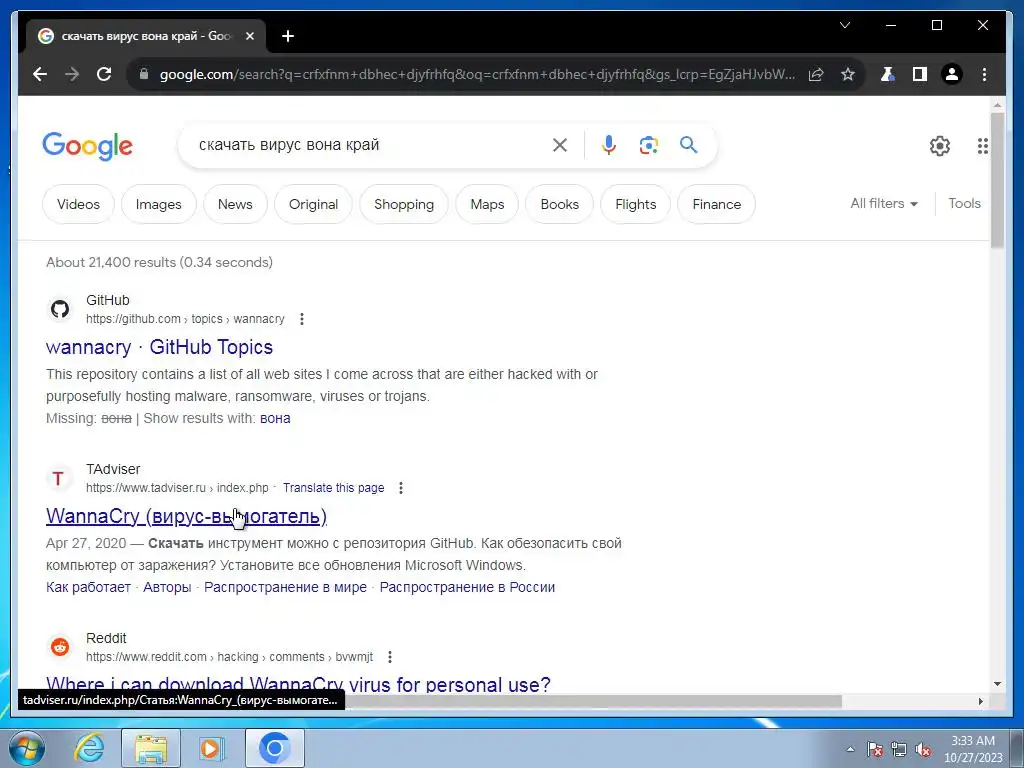Screen dimensions: 1024x768
Task: Select the Flights filter
Action: (x=635, y=204)
